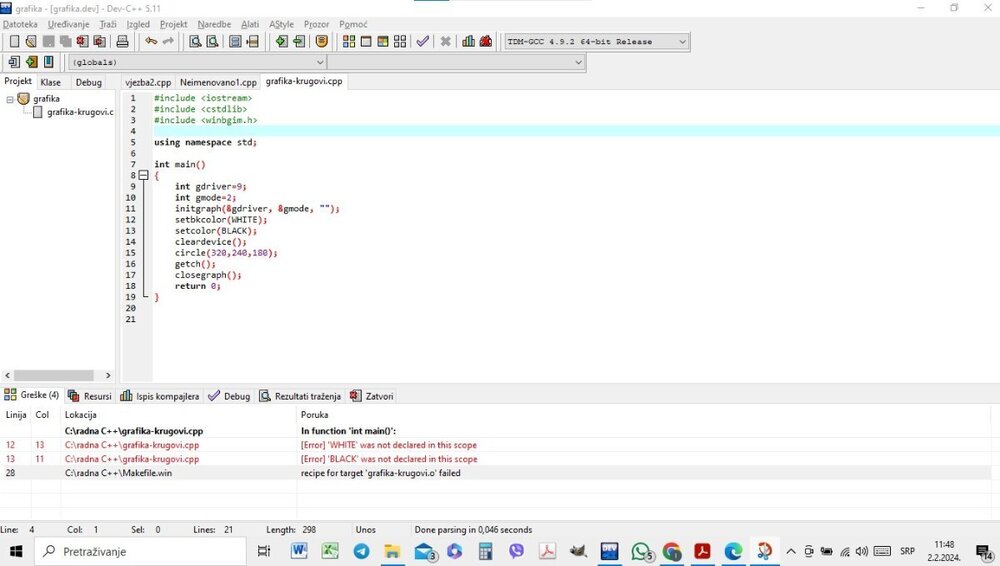Viewport: 1000px width, 566px height.
Task: Click the Print icon in toolbar
Action: pyautogui.click(x=122, y=42)
